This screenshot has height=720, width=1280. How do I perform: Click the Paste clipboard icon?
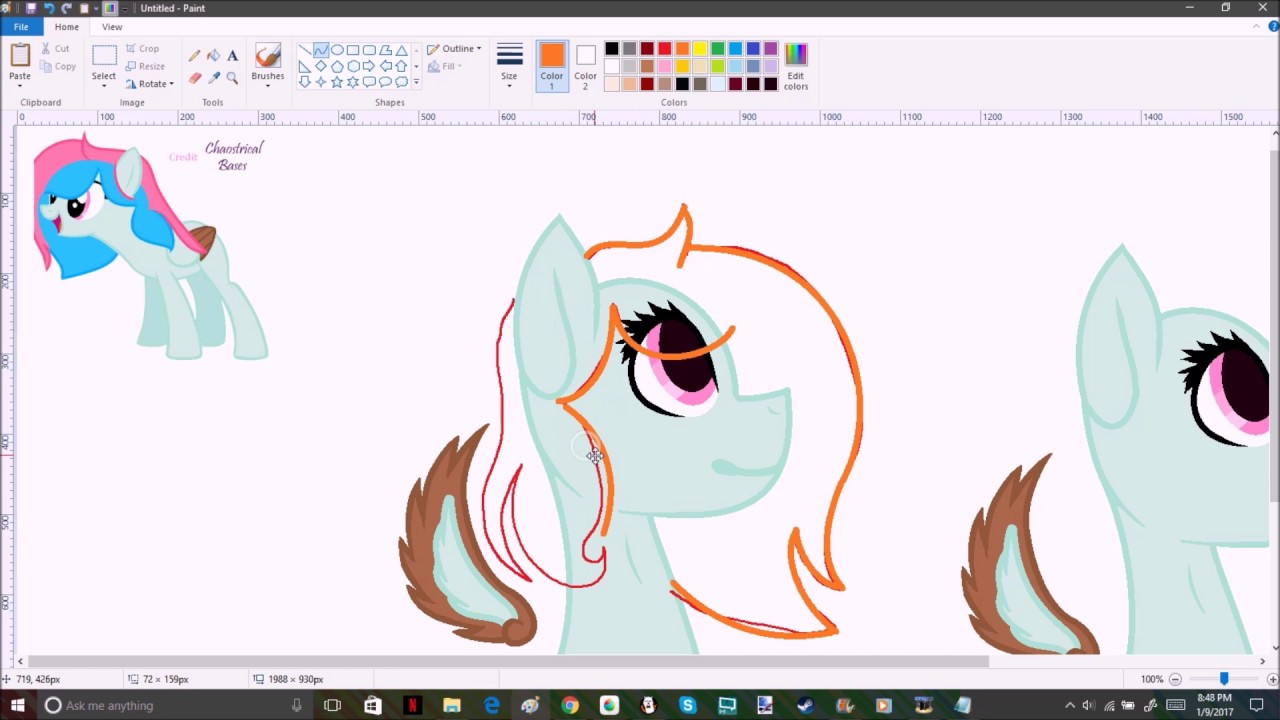[20, 56]
